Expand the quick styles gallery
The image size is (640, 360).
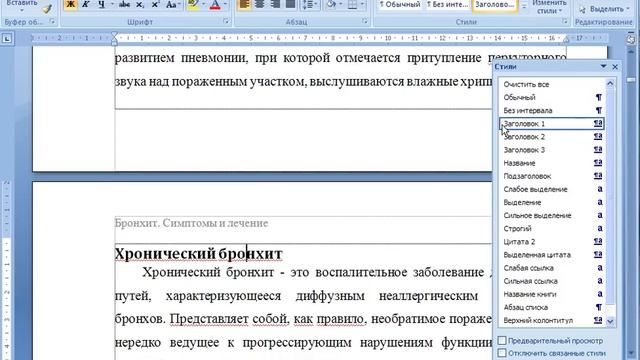point(524,7)
